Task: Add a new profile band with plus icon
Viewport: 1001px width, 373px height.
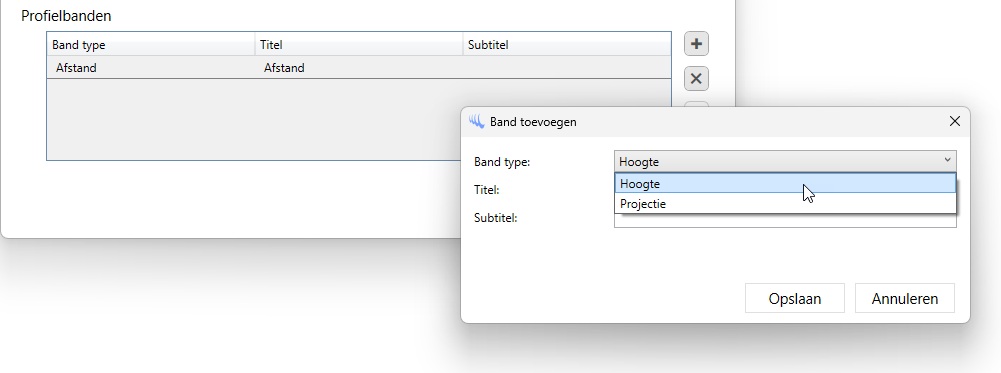Action: point(696,44)
